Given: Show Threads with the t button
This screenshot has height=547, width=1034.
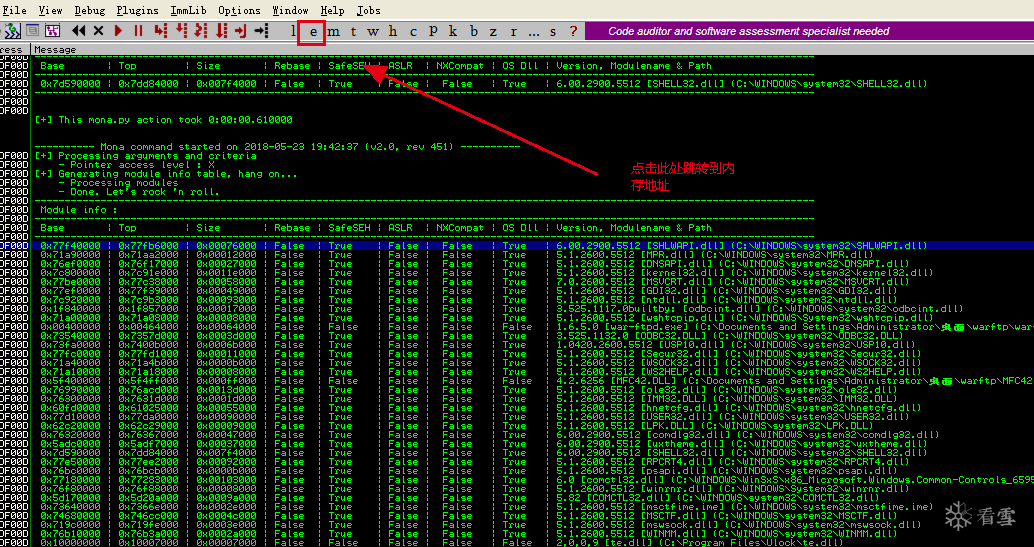Looking at the screenshot, I should 353,31.
